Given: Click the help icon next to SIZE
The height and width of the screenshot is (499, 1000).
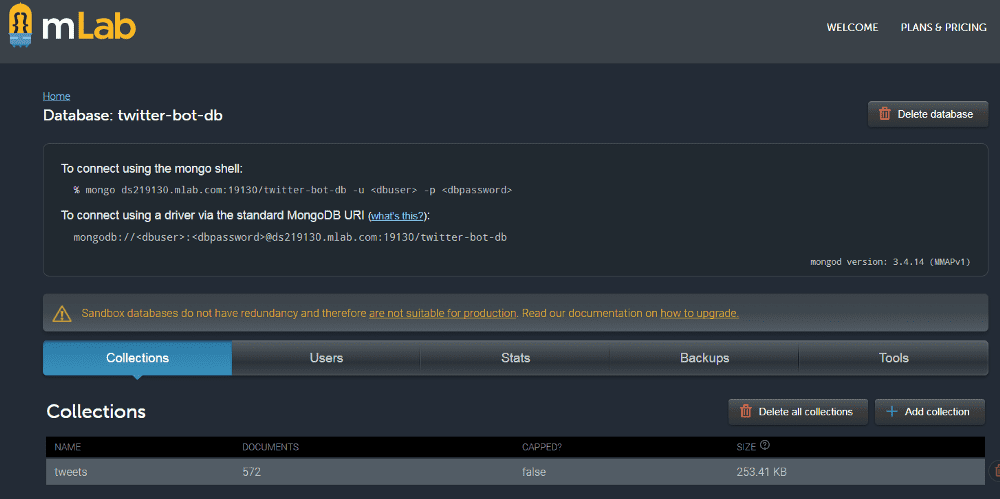Looking at the screenshot, I should click(765, 445).
